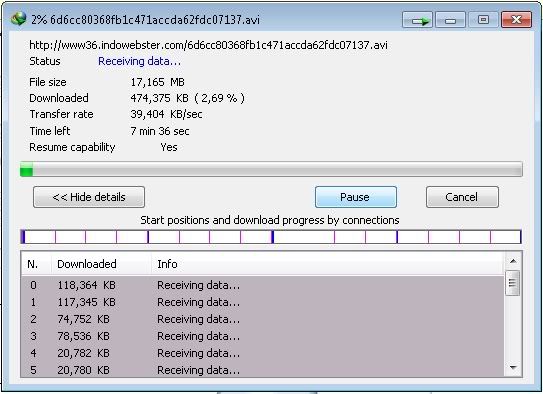Click the connection list scroll down arrow
The image size is (543, 394).
coord(513,367)
